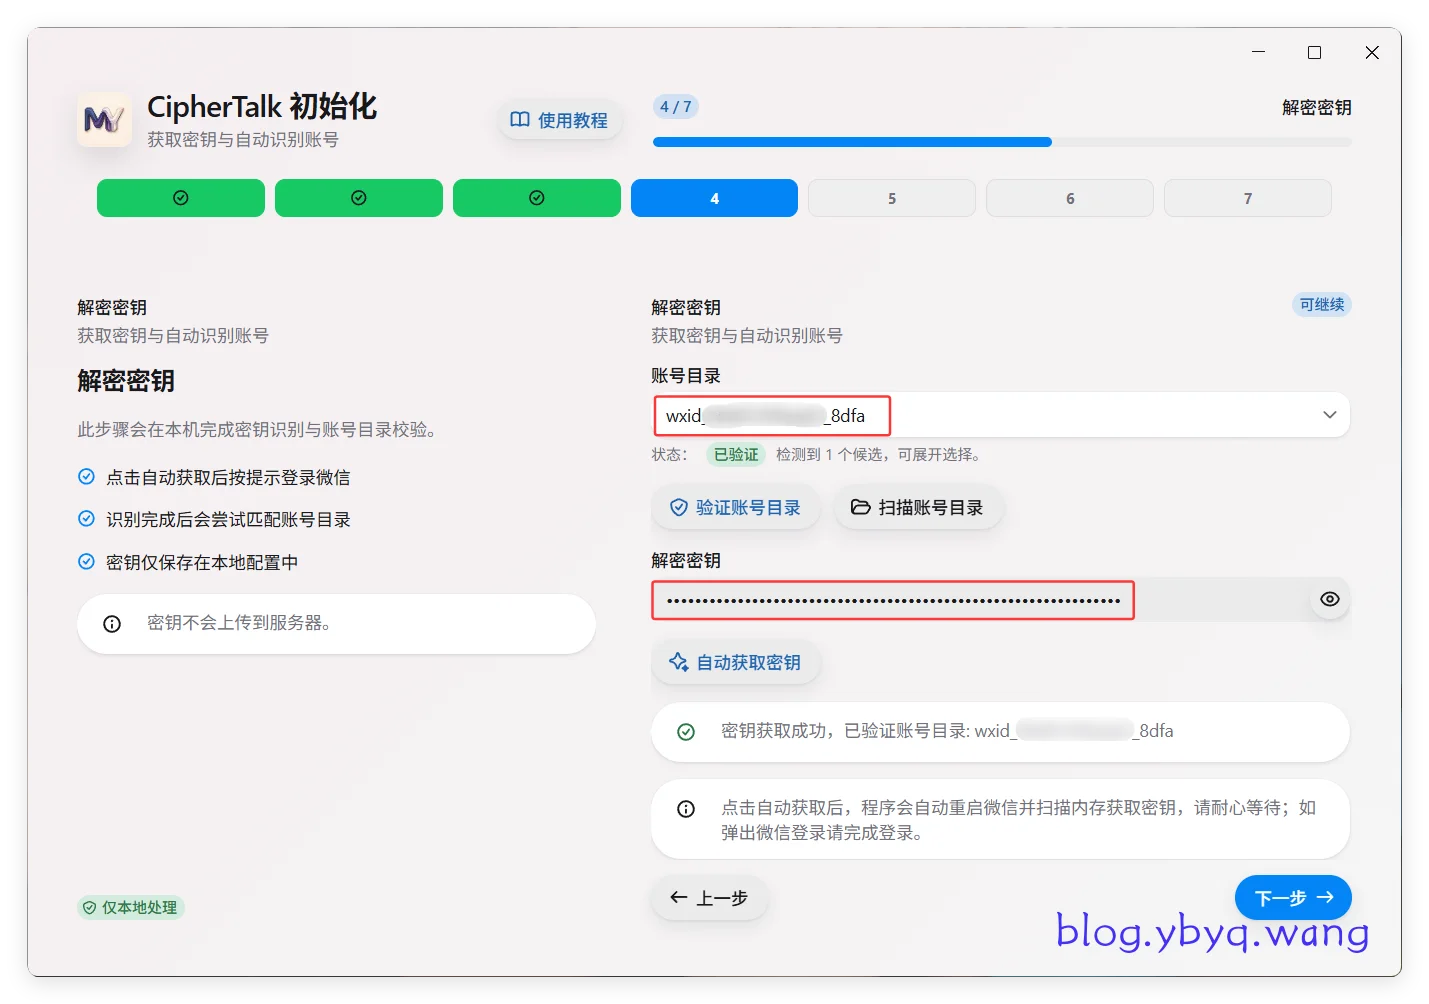
Task: Click the shield icon in 验证账号目录
Action: coord(679,508)
